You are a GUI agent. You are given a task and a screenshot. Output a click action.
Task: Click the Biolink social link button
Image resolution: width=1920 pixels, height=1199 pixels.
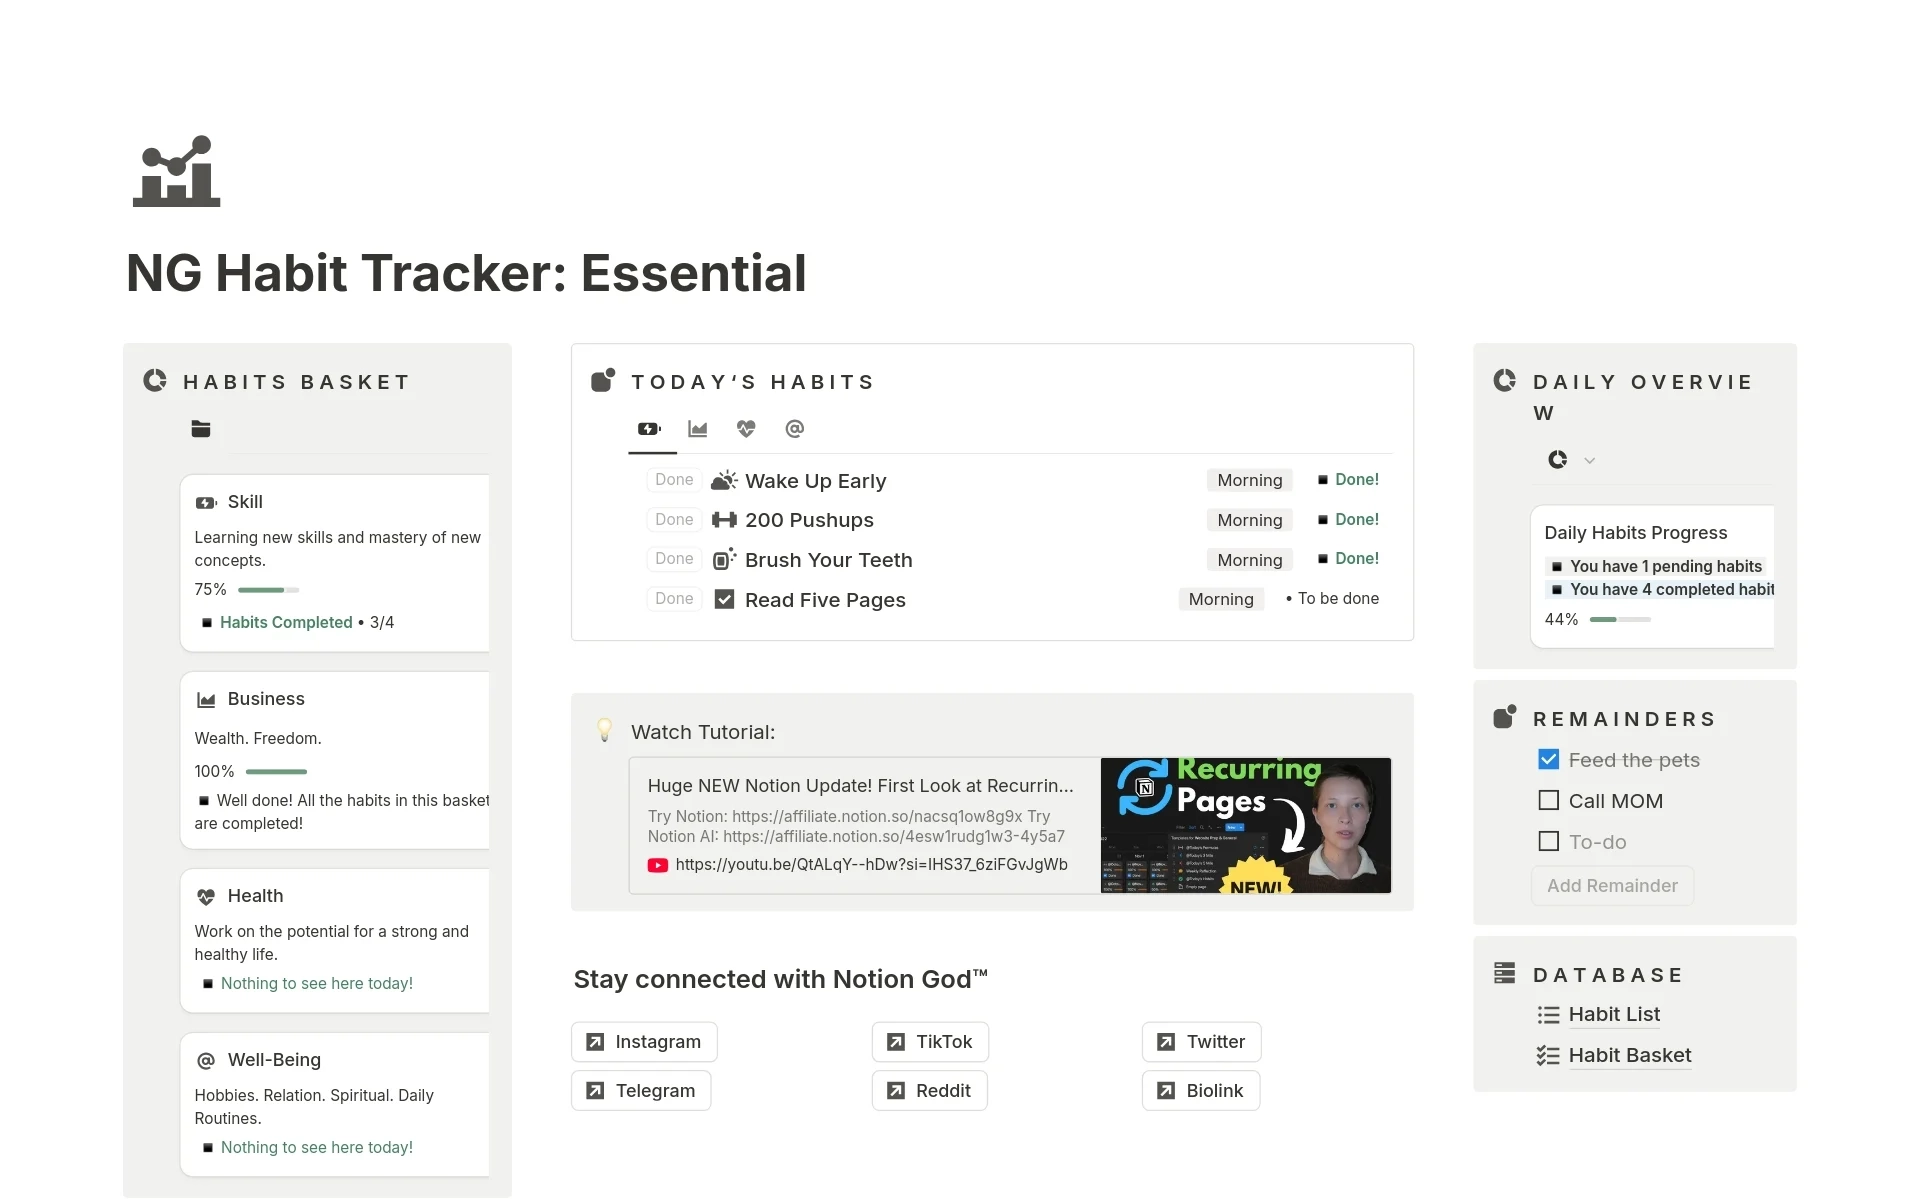(1198, 1090)
